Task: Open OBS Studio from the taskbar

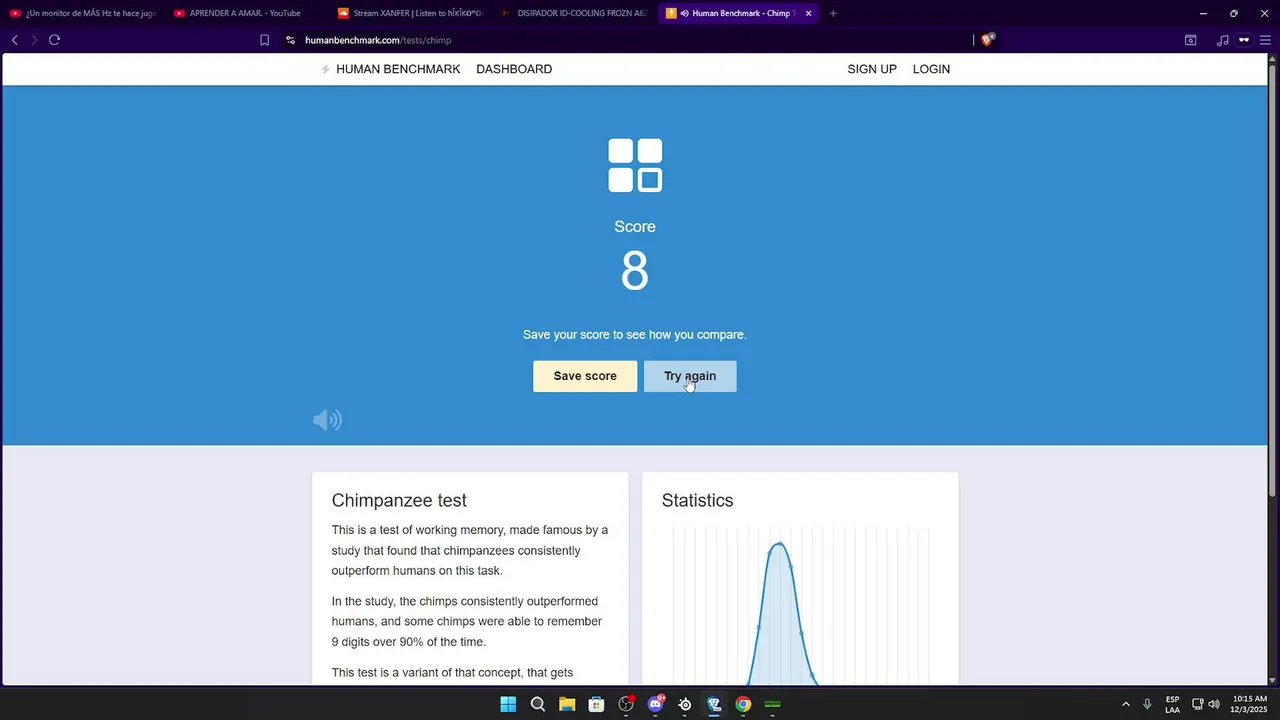Action: tap(626, 704)
